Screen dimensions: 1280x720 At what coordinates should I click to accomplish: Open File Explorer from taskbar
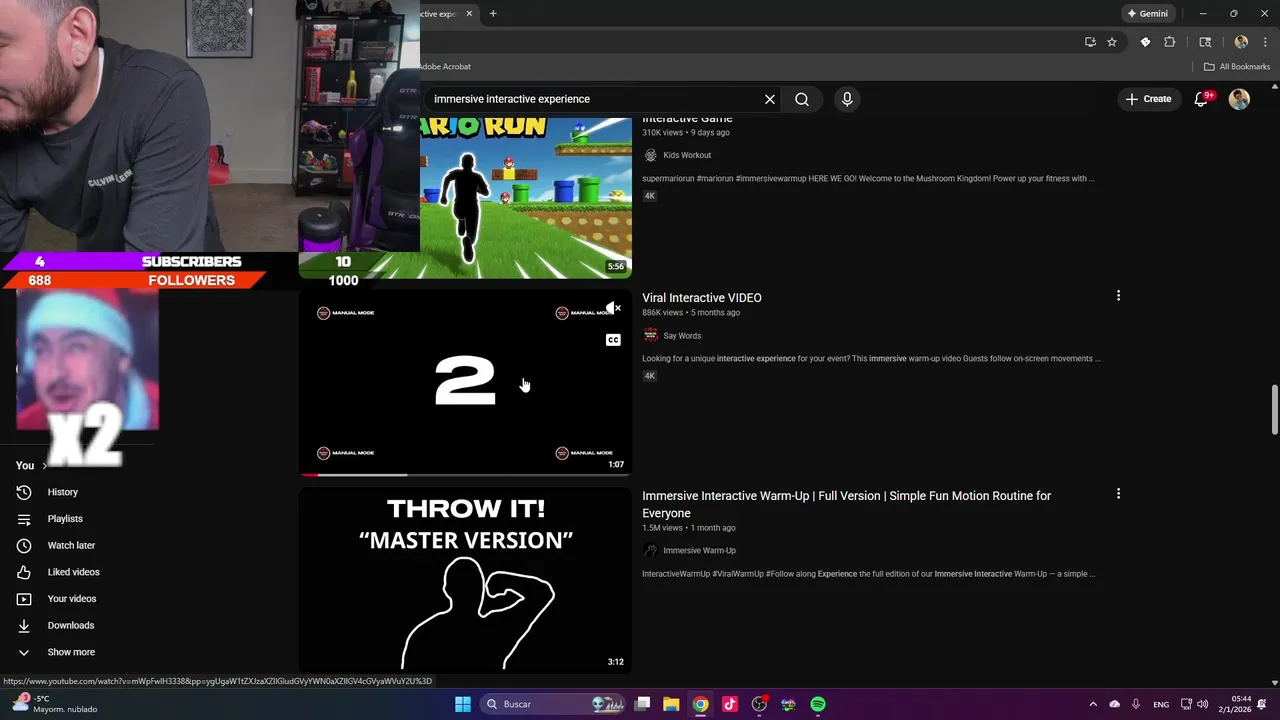671,704
